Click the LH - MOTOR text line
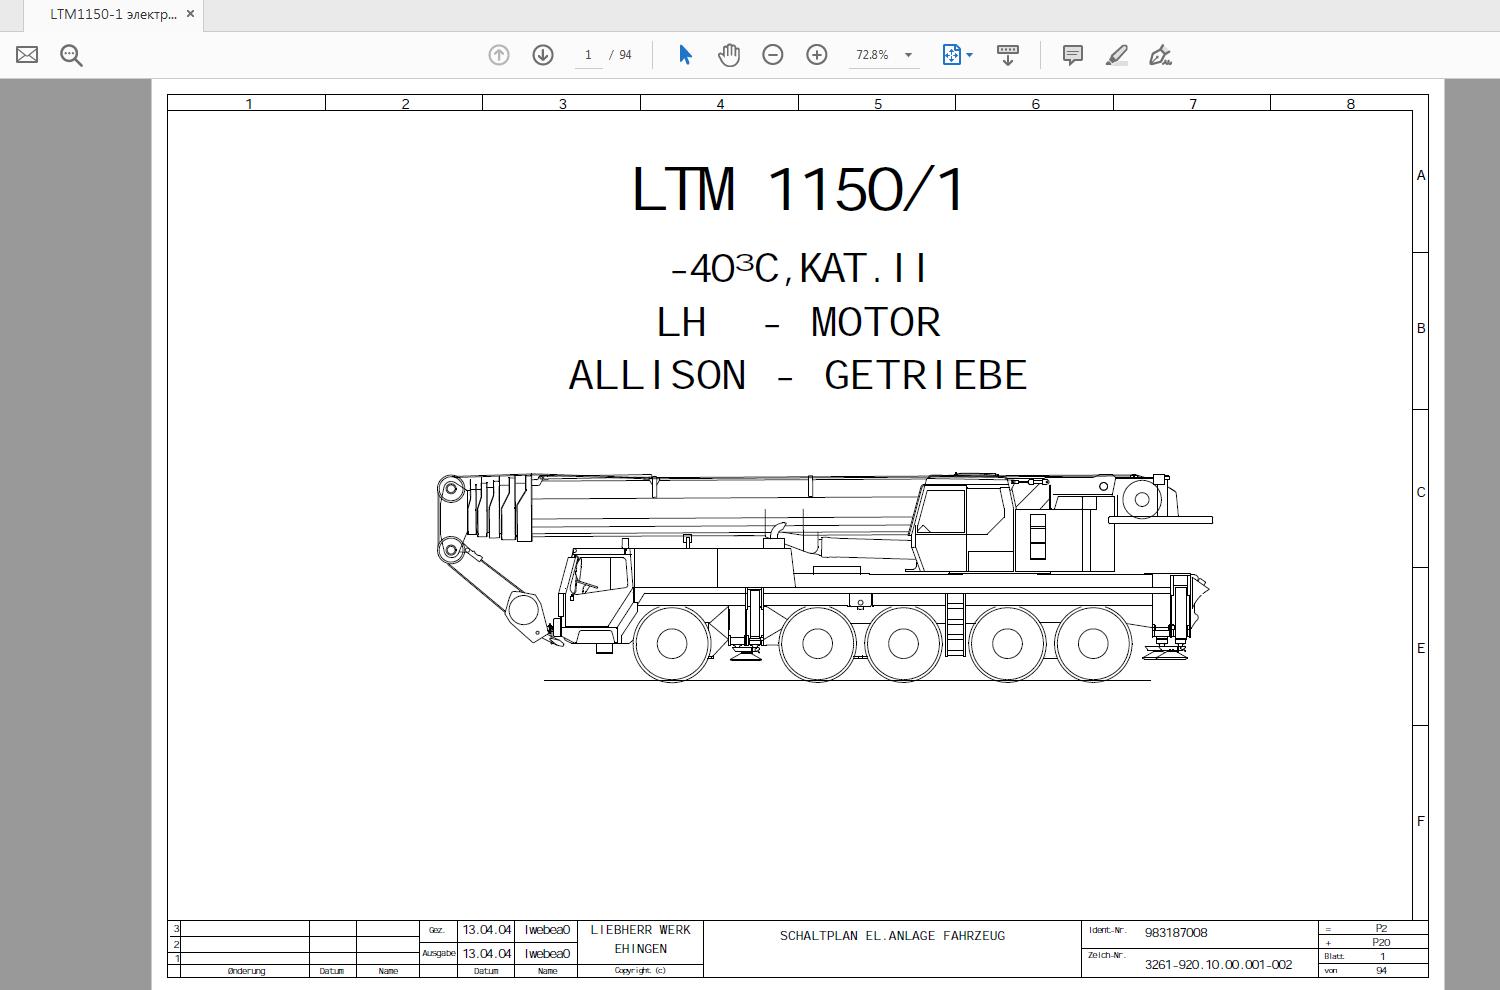The image size is (1500, 990). pyautogui.click(x=798, y=323)
